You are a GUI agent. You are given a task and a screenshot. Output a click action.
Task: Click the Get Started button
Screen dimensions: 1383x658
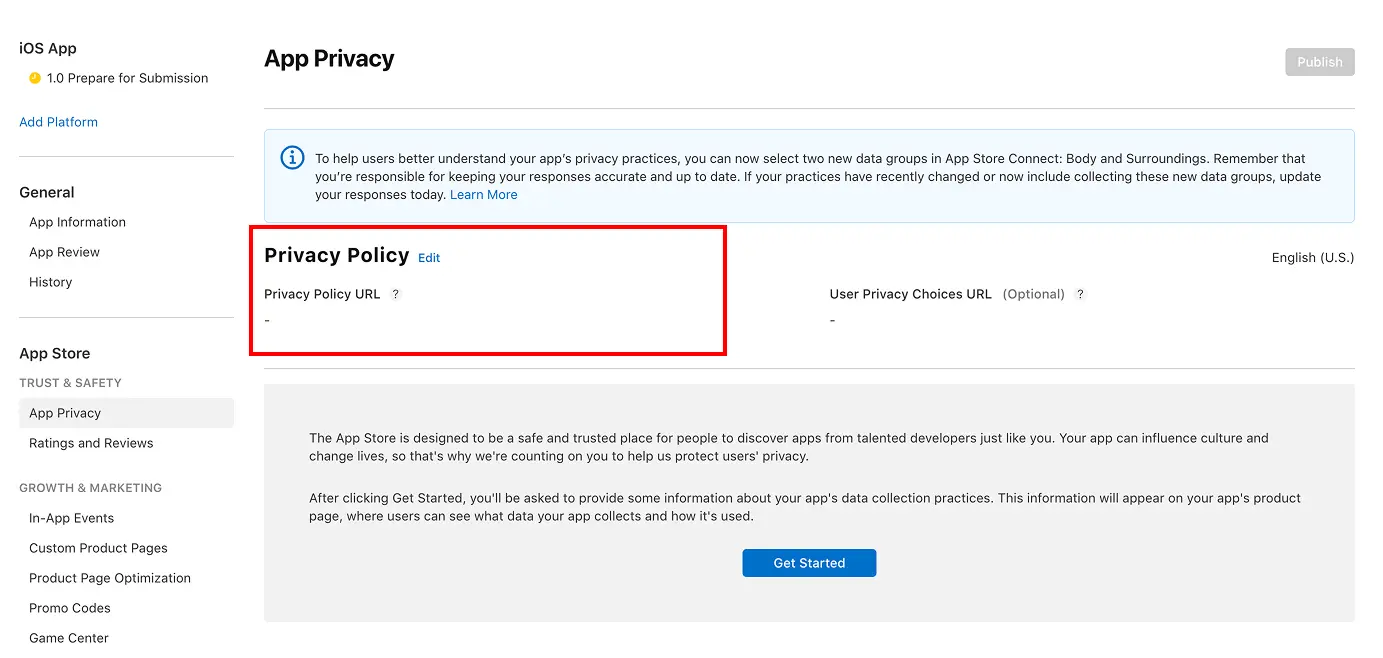(x=809, y=563)
